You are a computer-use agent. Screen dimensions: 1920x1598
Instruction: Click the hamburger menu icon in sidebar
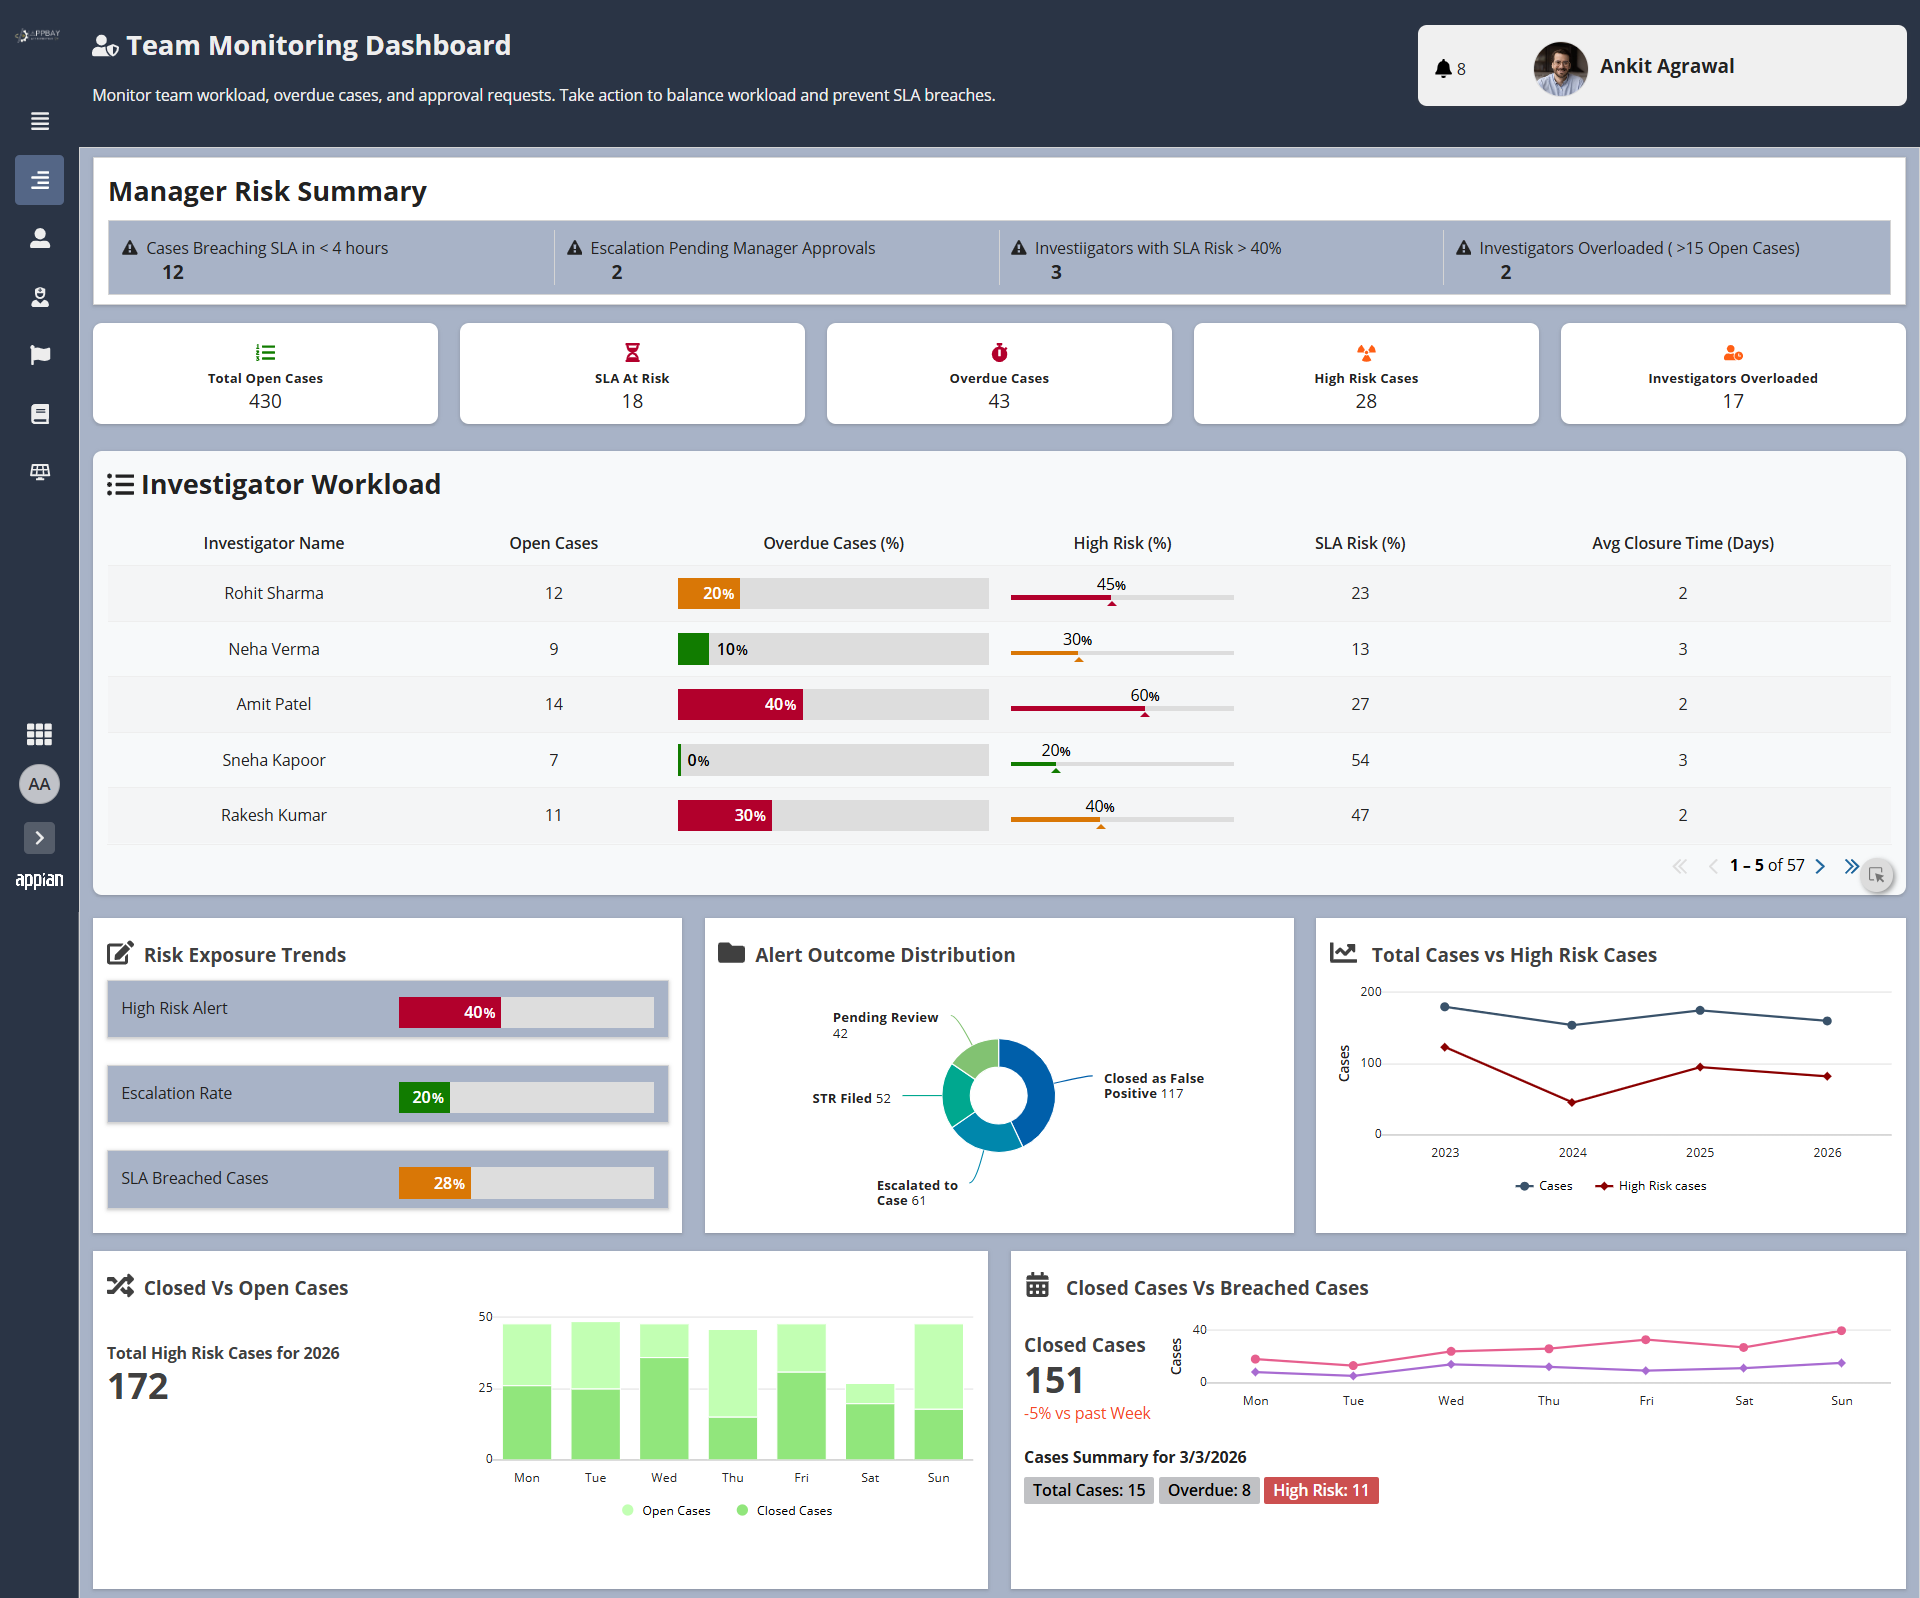tap(40, 121)
